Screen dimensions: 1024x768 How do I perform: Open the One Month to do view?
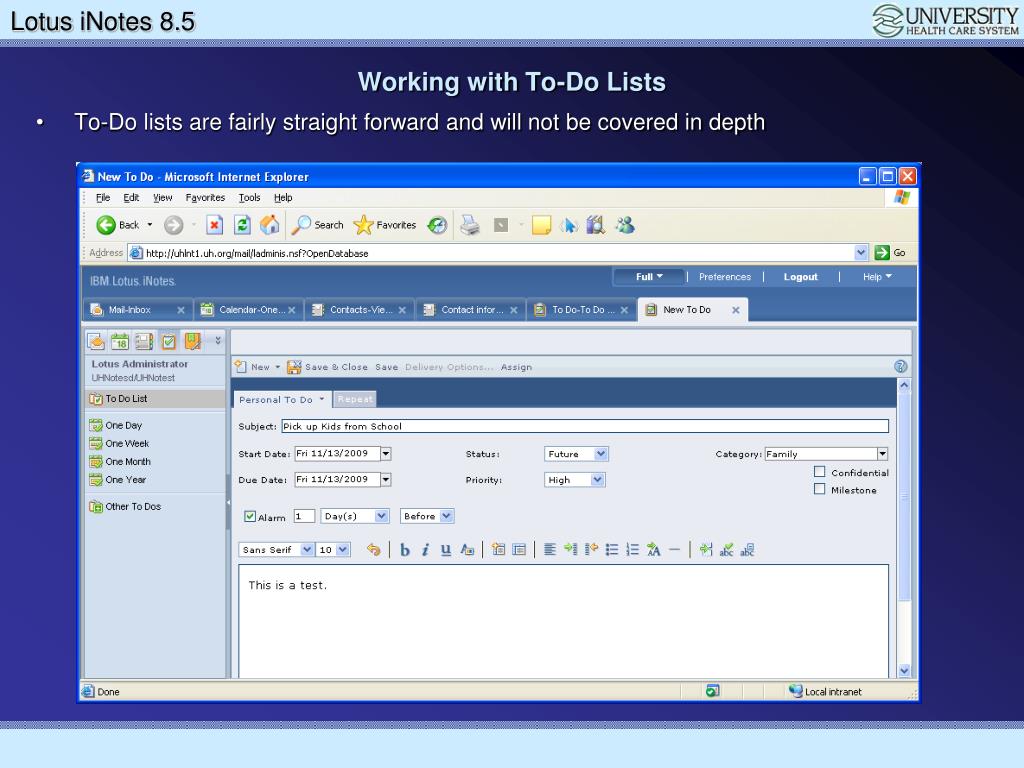pos(120,462)
